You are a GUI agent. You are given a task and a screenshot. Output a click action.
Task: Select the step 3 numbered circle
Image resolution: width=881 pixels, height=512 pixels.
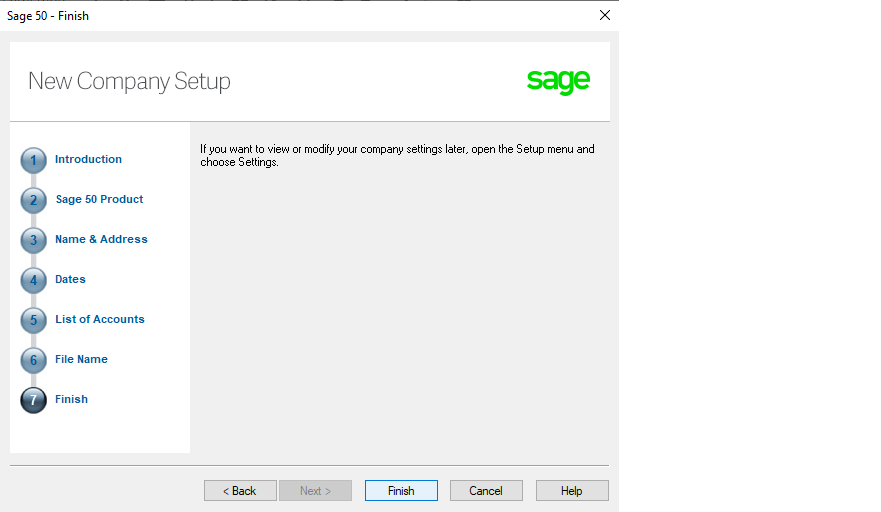[33, 241]
